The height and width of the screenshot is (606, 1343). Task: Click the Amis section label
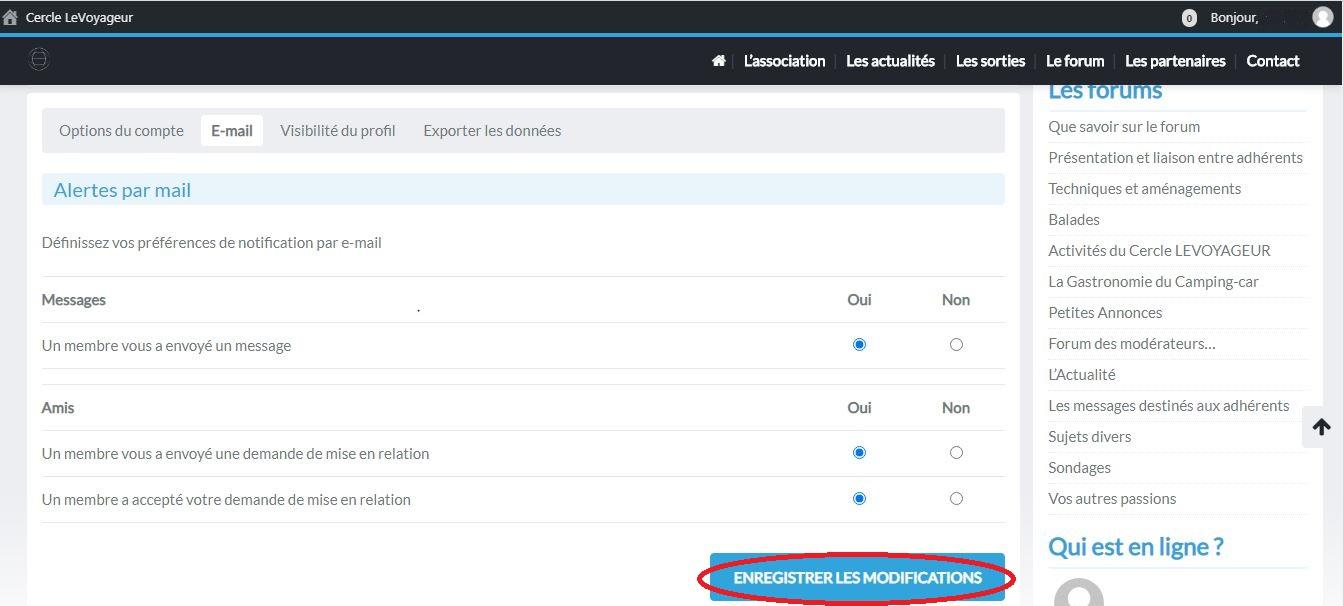58,408
